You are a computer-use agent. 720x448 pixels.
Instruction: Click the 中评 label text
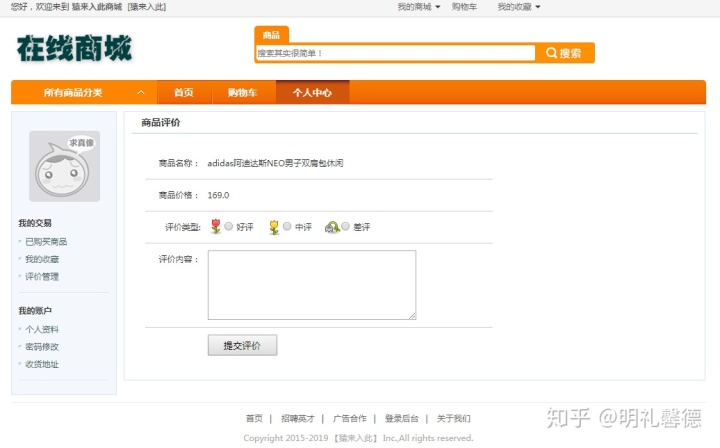click(303, 227)
